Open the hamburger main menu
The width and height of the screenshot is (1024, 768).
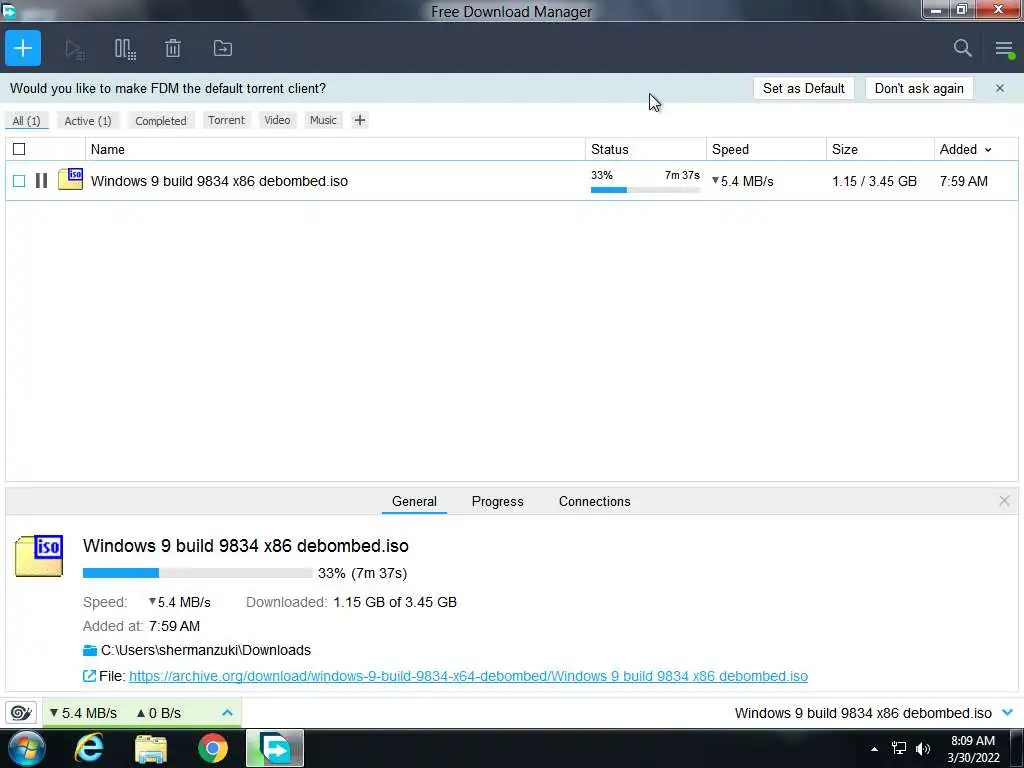[x=1004, y=48]
